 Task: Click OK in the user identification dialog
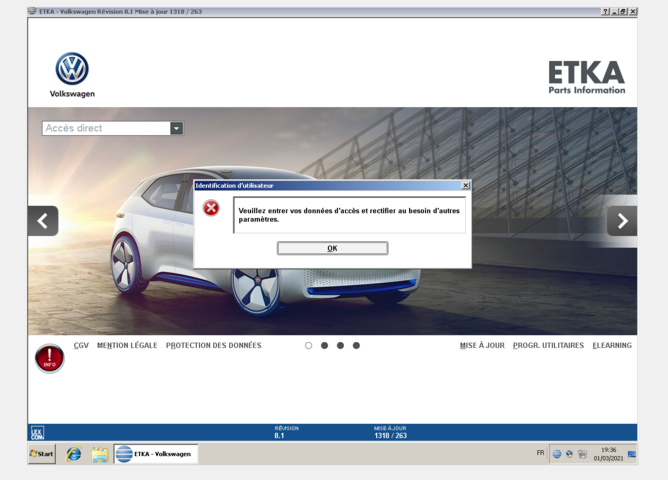332,248
